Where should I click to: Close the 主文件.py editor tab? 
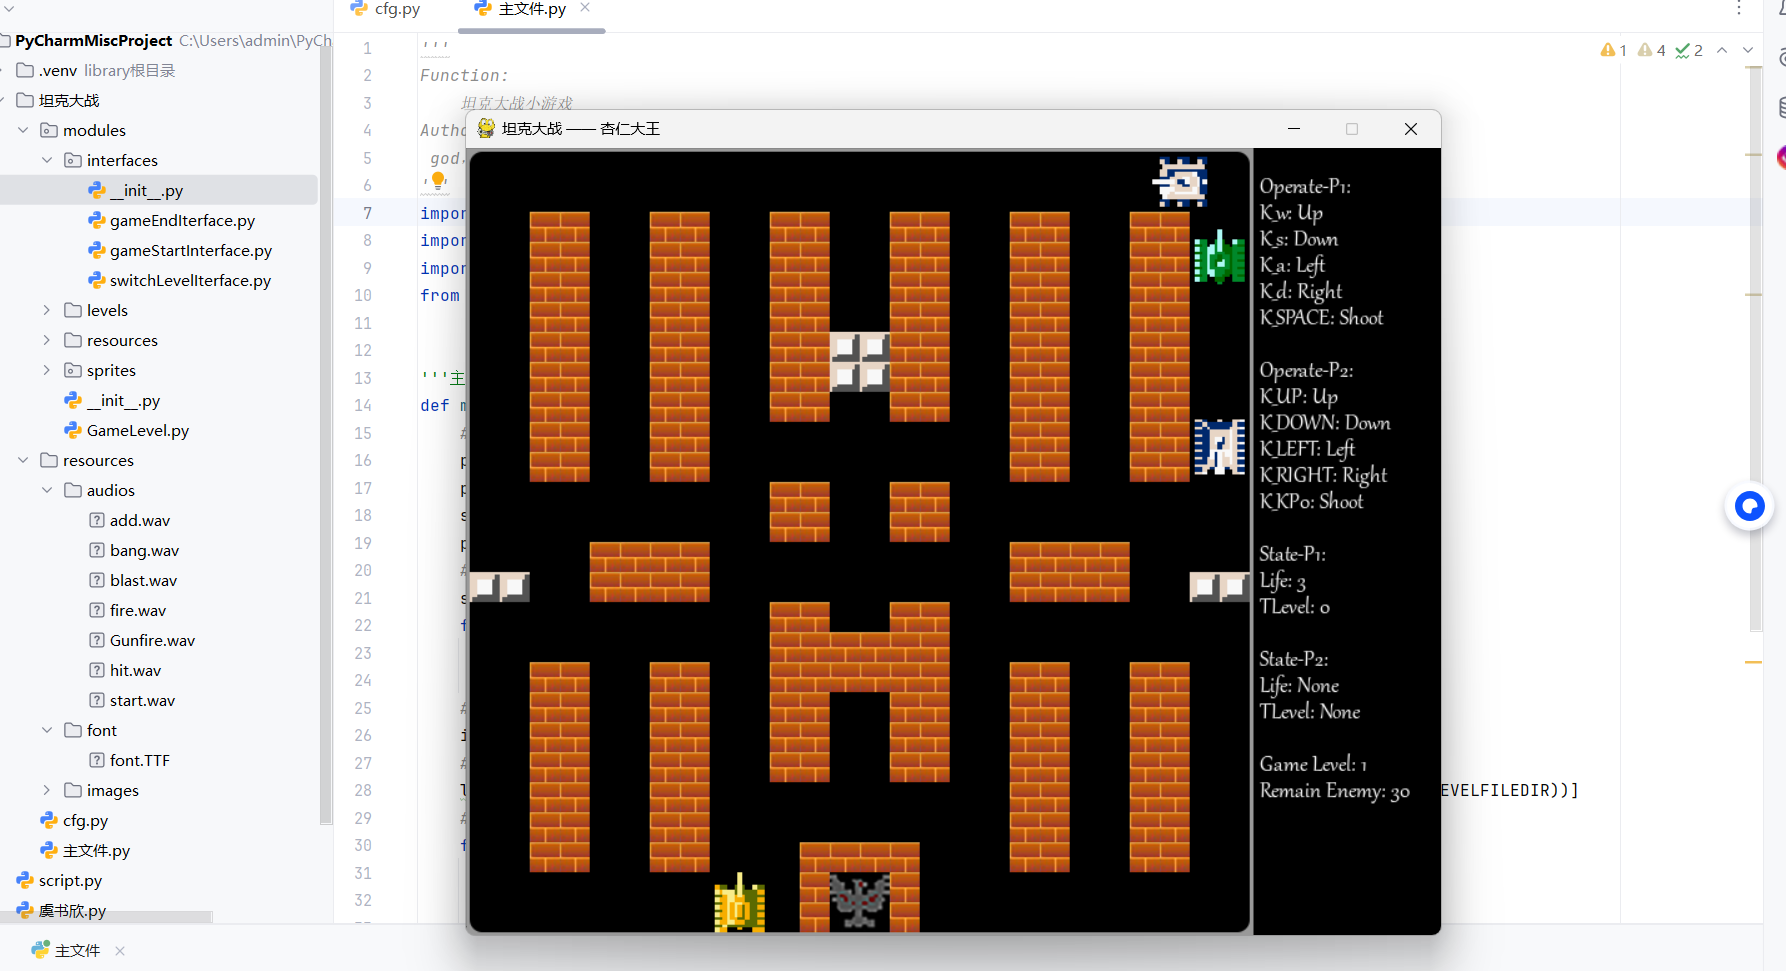click(x=585, y=8)
